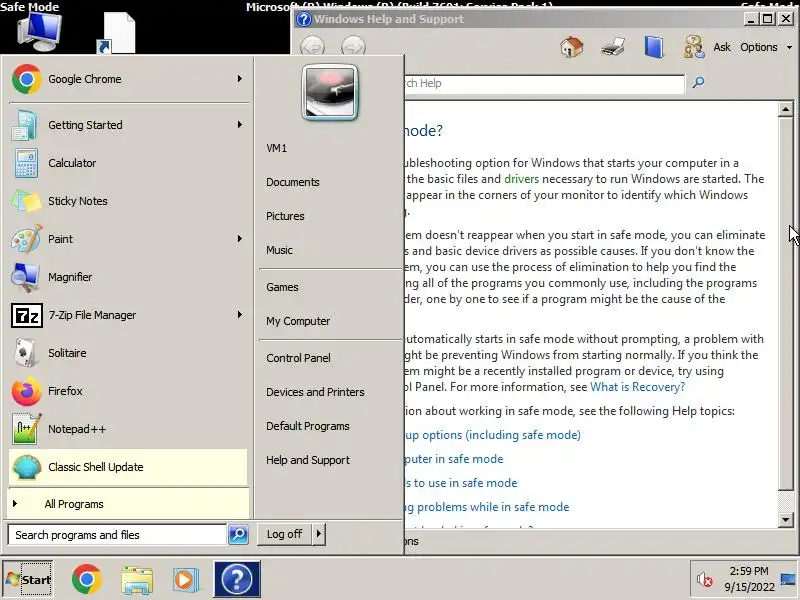Screen dimensions: 800x600
Task: Open 'to use in safe mode' link
Action: [461, 483]
